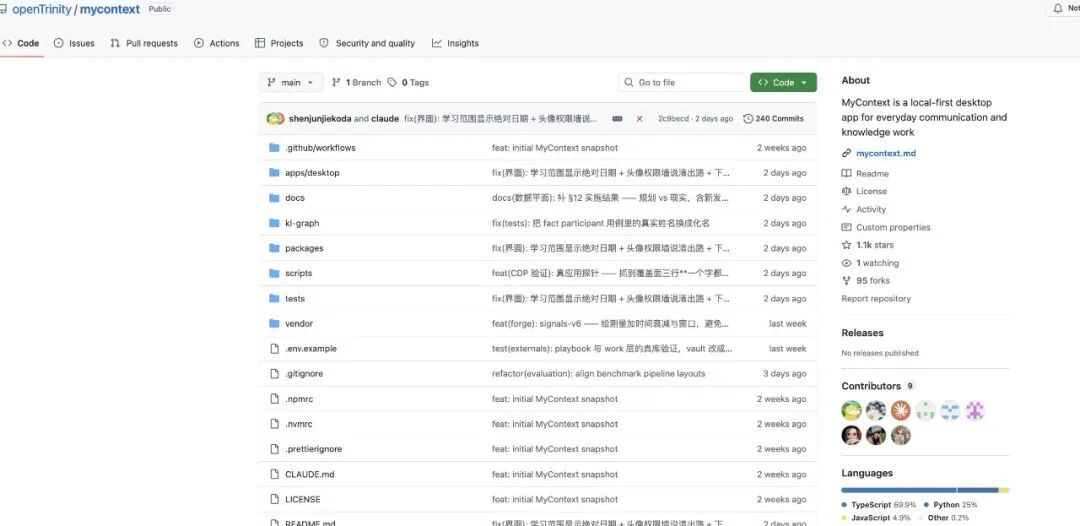Expand the main branch dropdown
The image size is (1080, 526).
coord(291,82)
